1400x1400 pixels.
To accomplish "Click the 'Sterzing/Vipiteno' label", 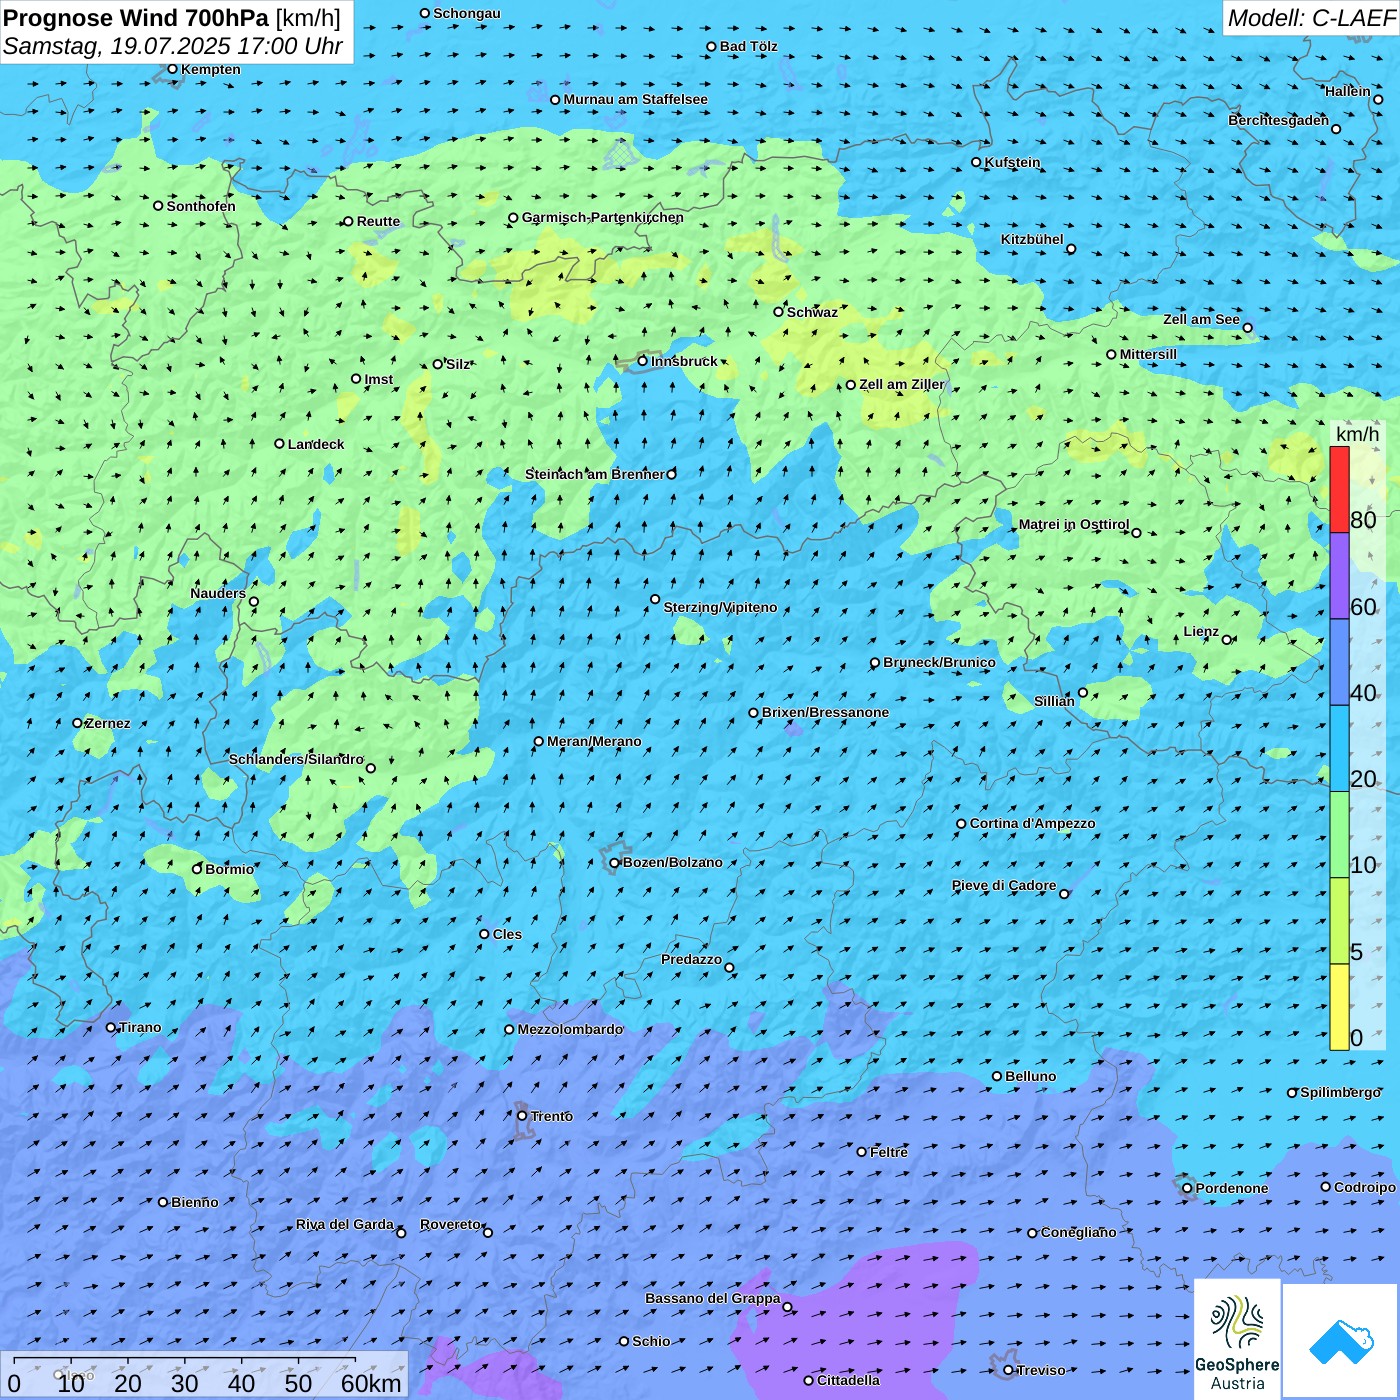I will [x=720, y=607].
